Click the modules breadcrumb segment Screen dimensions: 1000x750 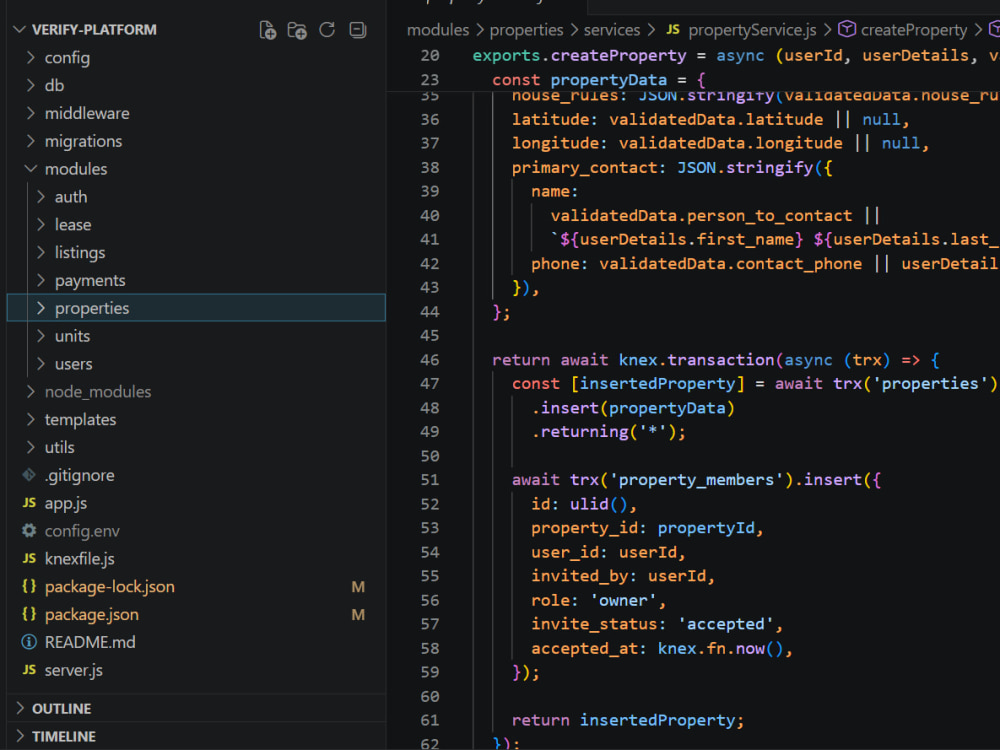click(438, 30)
